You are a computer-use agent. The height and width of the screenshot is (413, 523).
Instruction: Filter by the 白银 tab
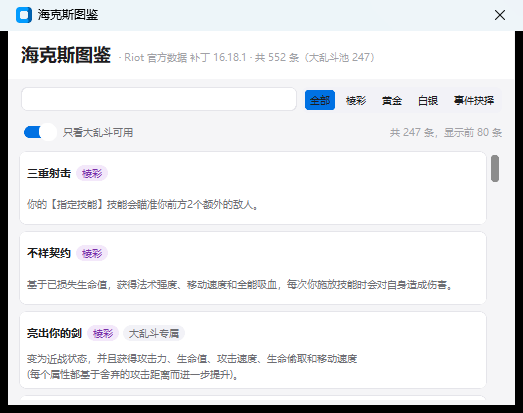(428, 100)
